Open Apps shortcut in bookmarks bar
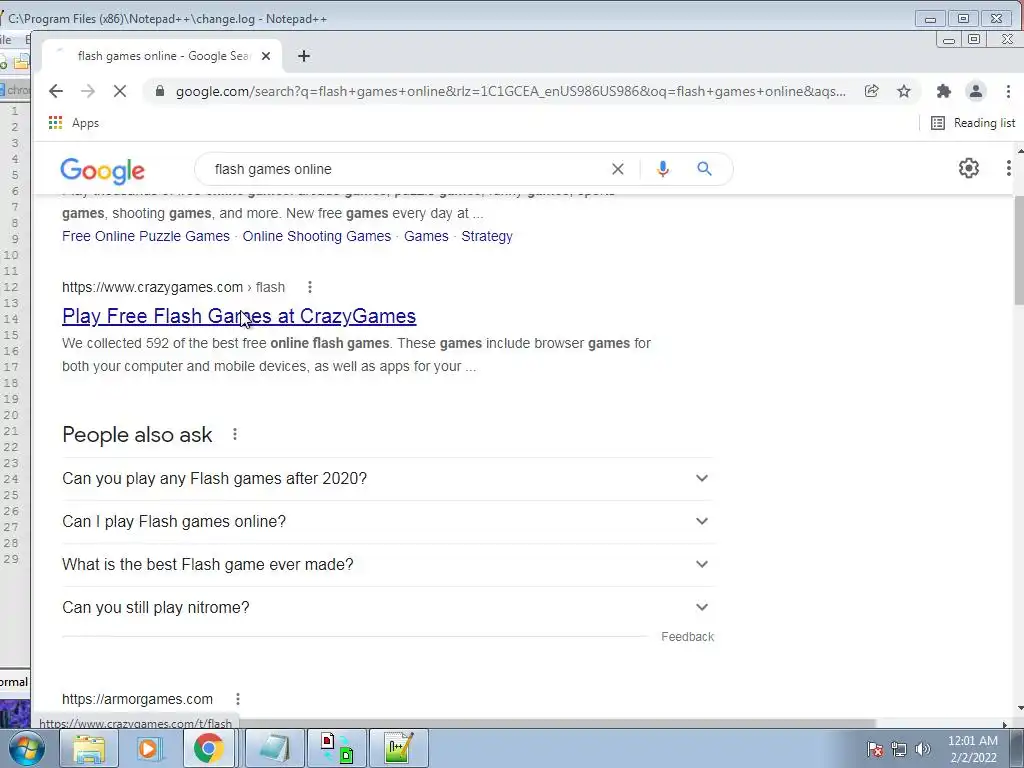Viewport: 1024px width, 768px height. tap(74, 123)
